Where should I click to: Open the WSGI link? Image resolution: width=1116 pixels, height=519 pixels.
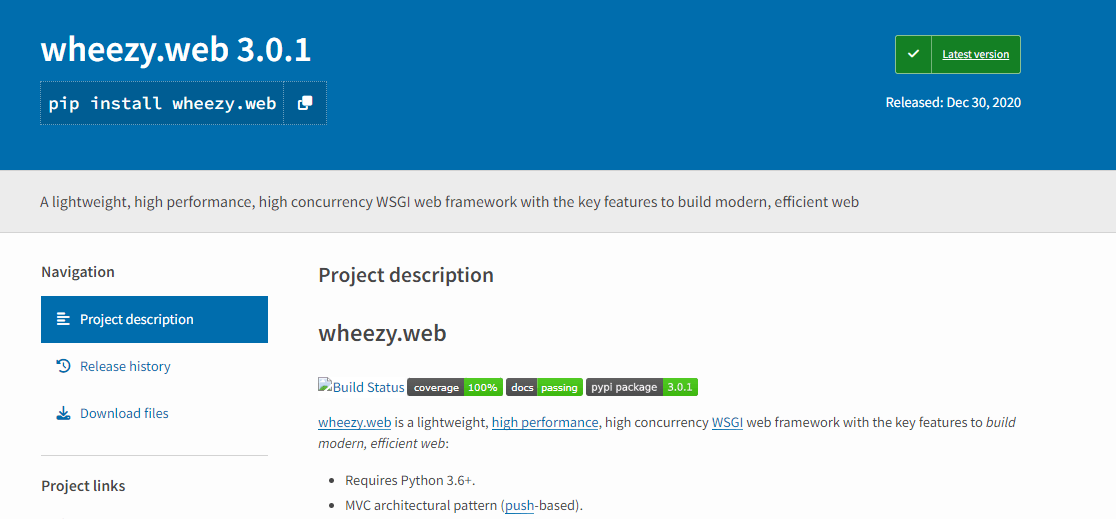727,422
